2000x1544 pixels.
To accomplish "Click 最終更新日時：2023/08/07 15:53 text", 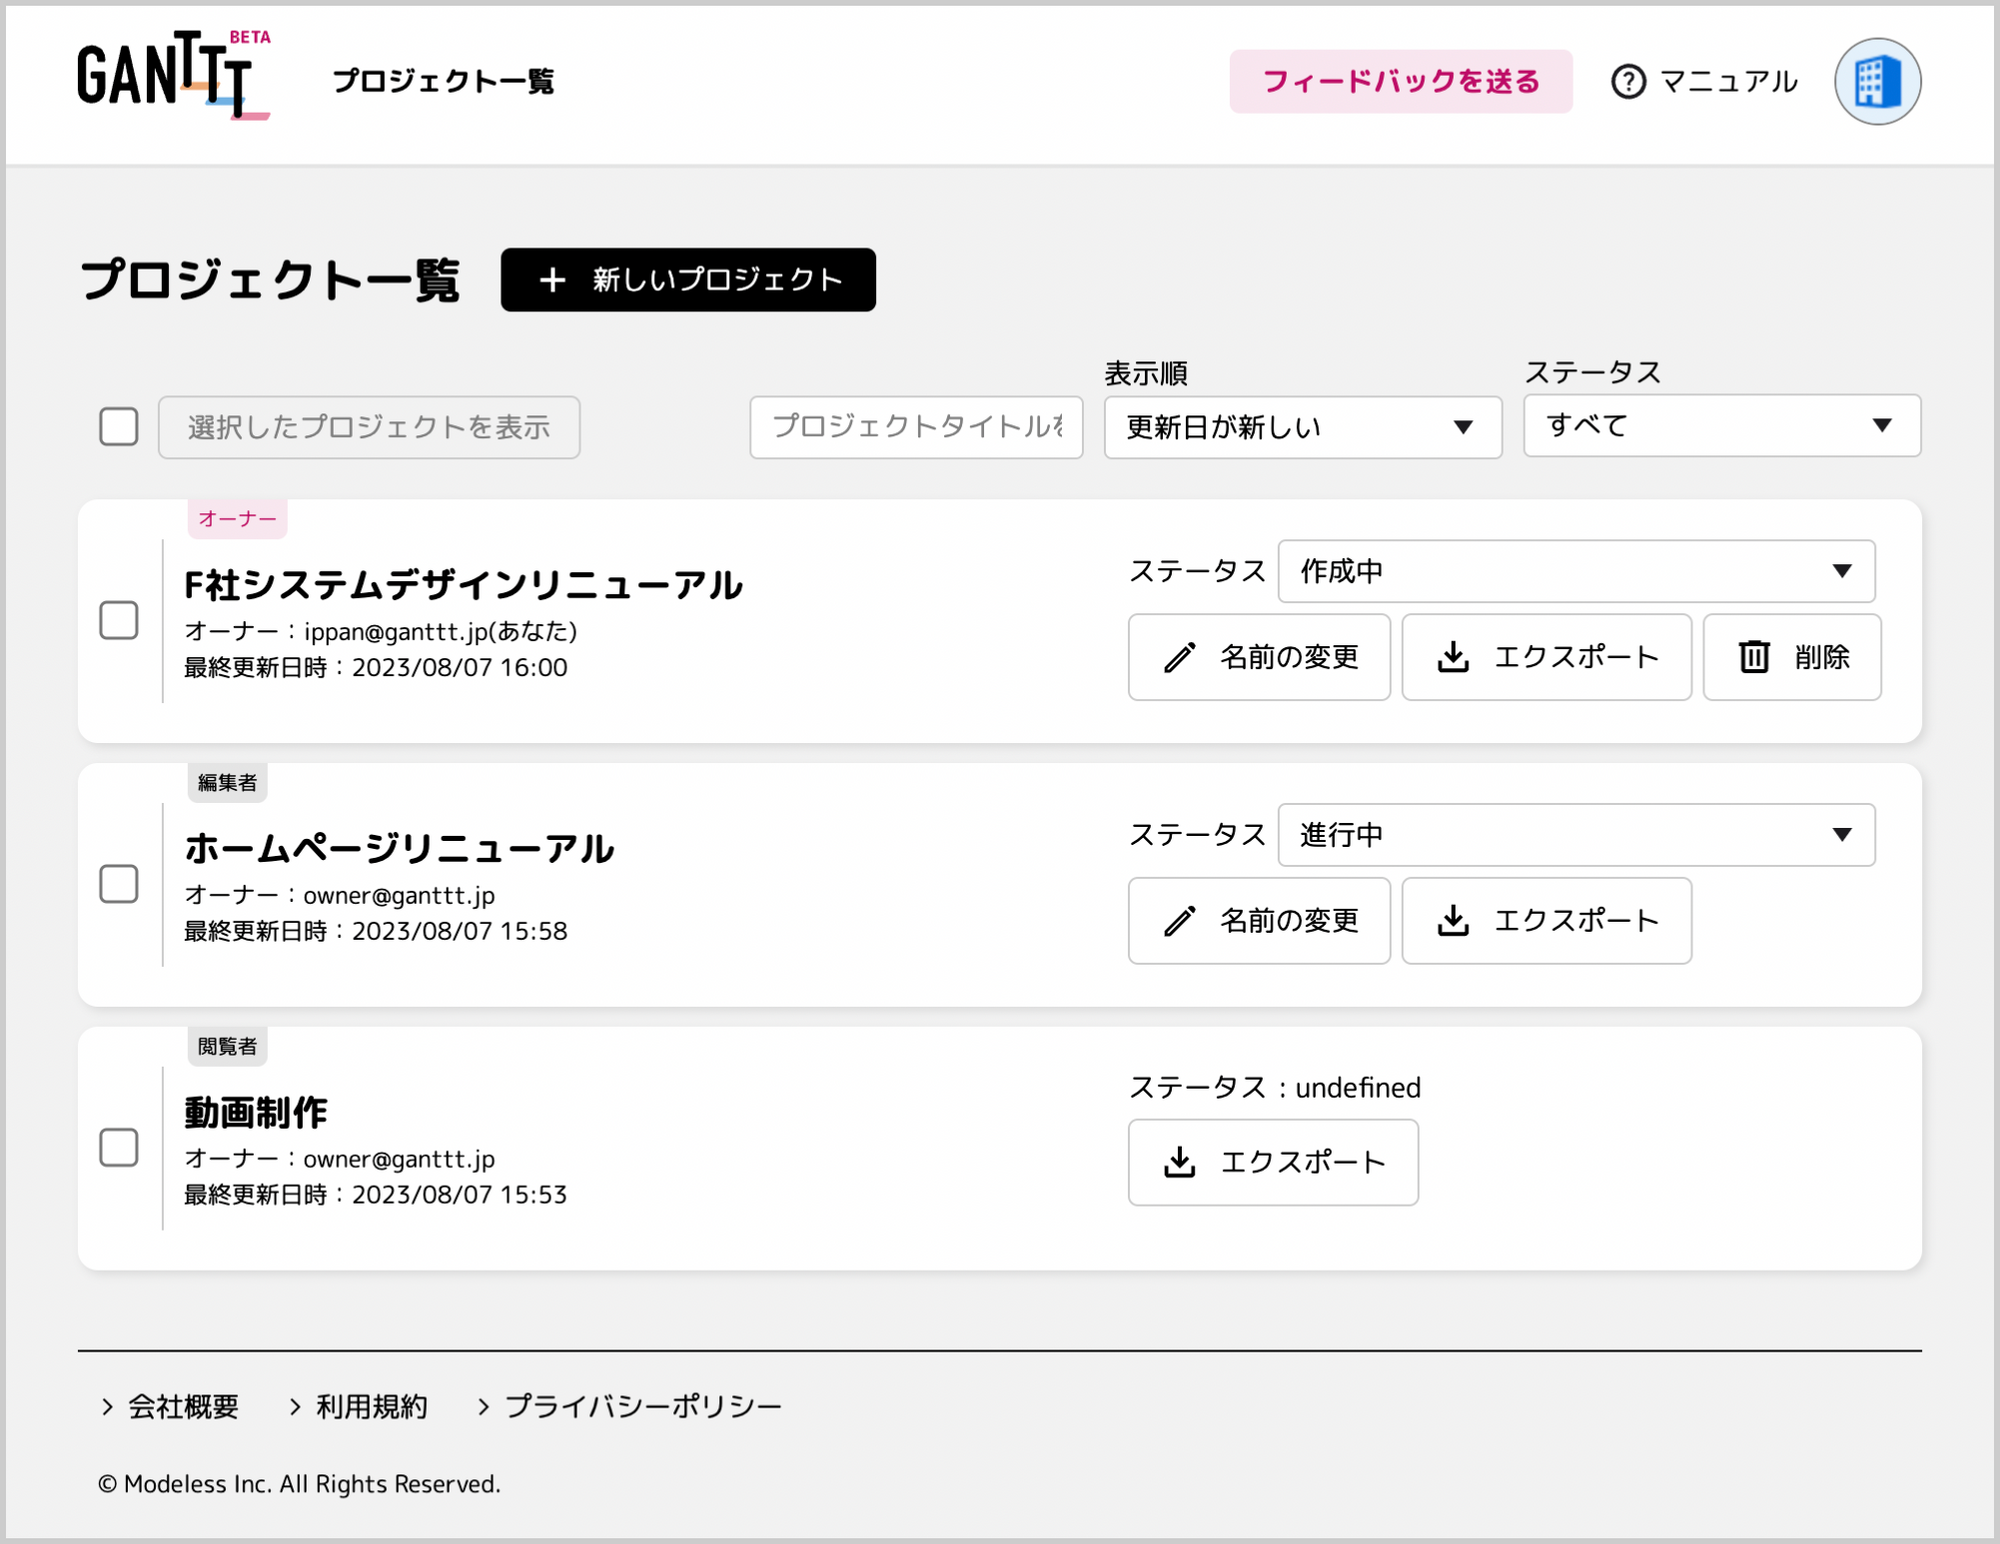I will coord(376,1195).
